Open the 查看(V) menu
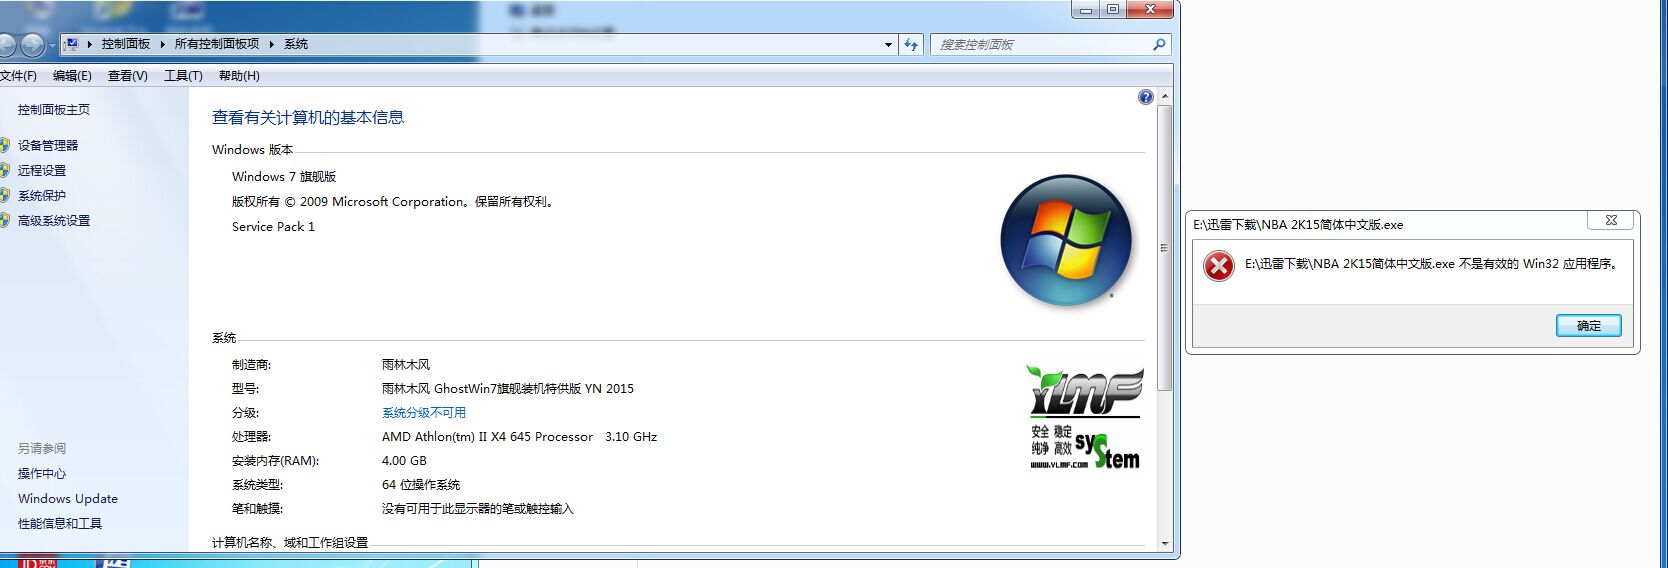The height and width of the screenshot is (568, 1668). pyautogui.click(x=128, y=76)
